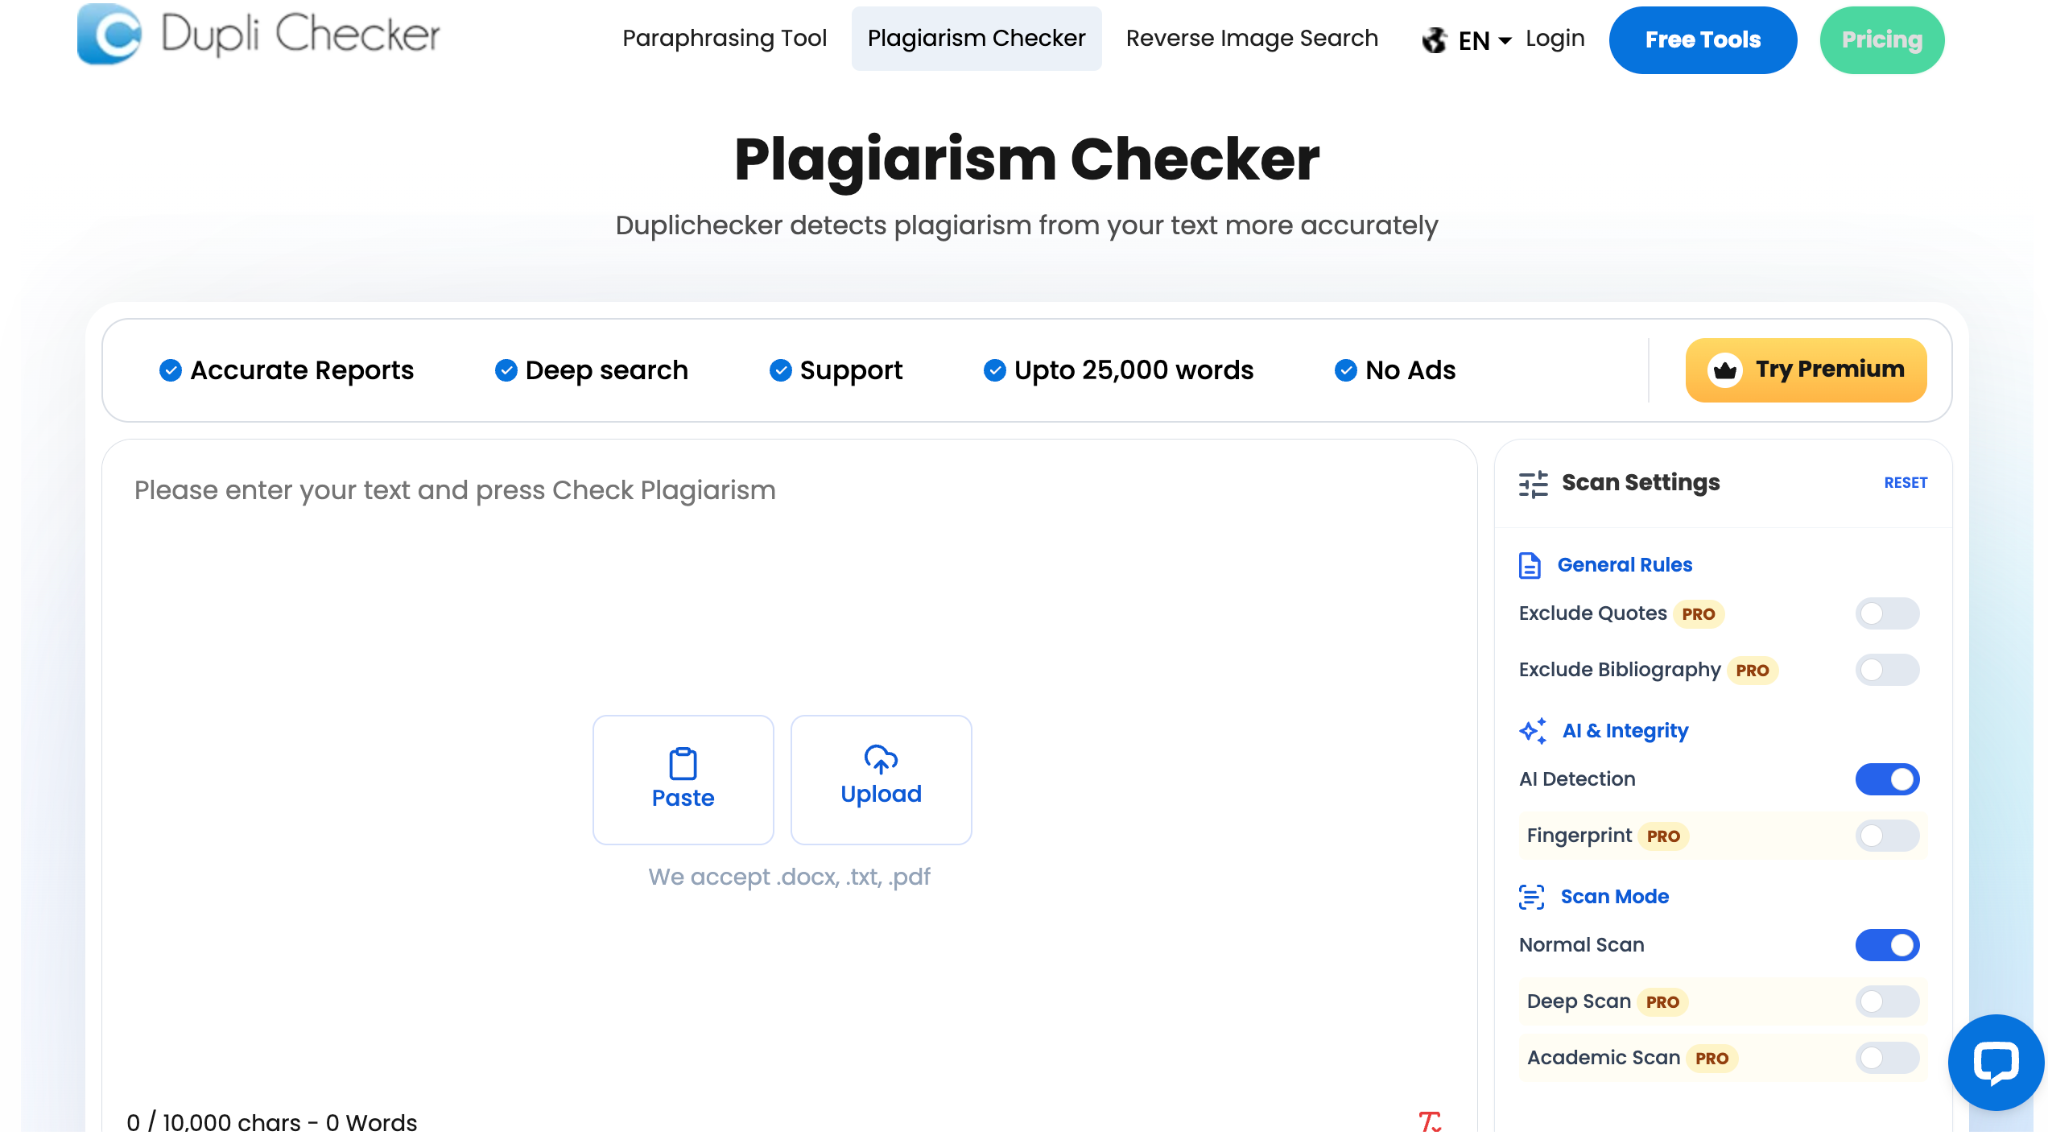Image resolution: width=2048 pixels, height=1132 pixels.
Task: Click the globe language icon
Action: [x=1435, y=40]
